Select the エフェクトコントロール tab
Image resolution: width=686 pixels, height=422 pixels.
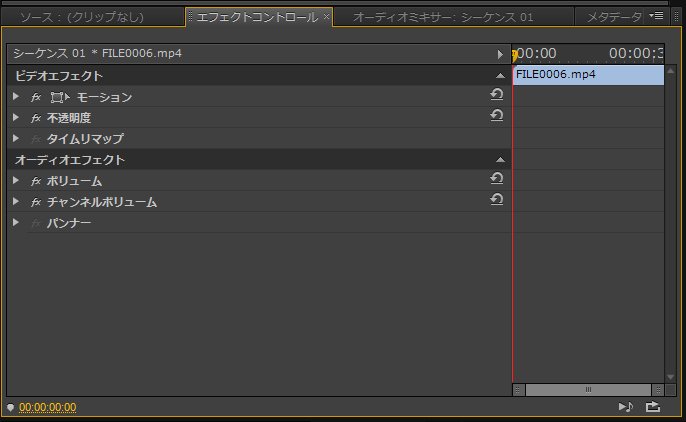pyautogui.click(x=257, y=17)
